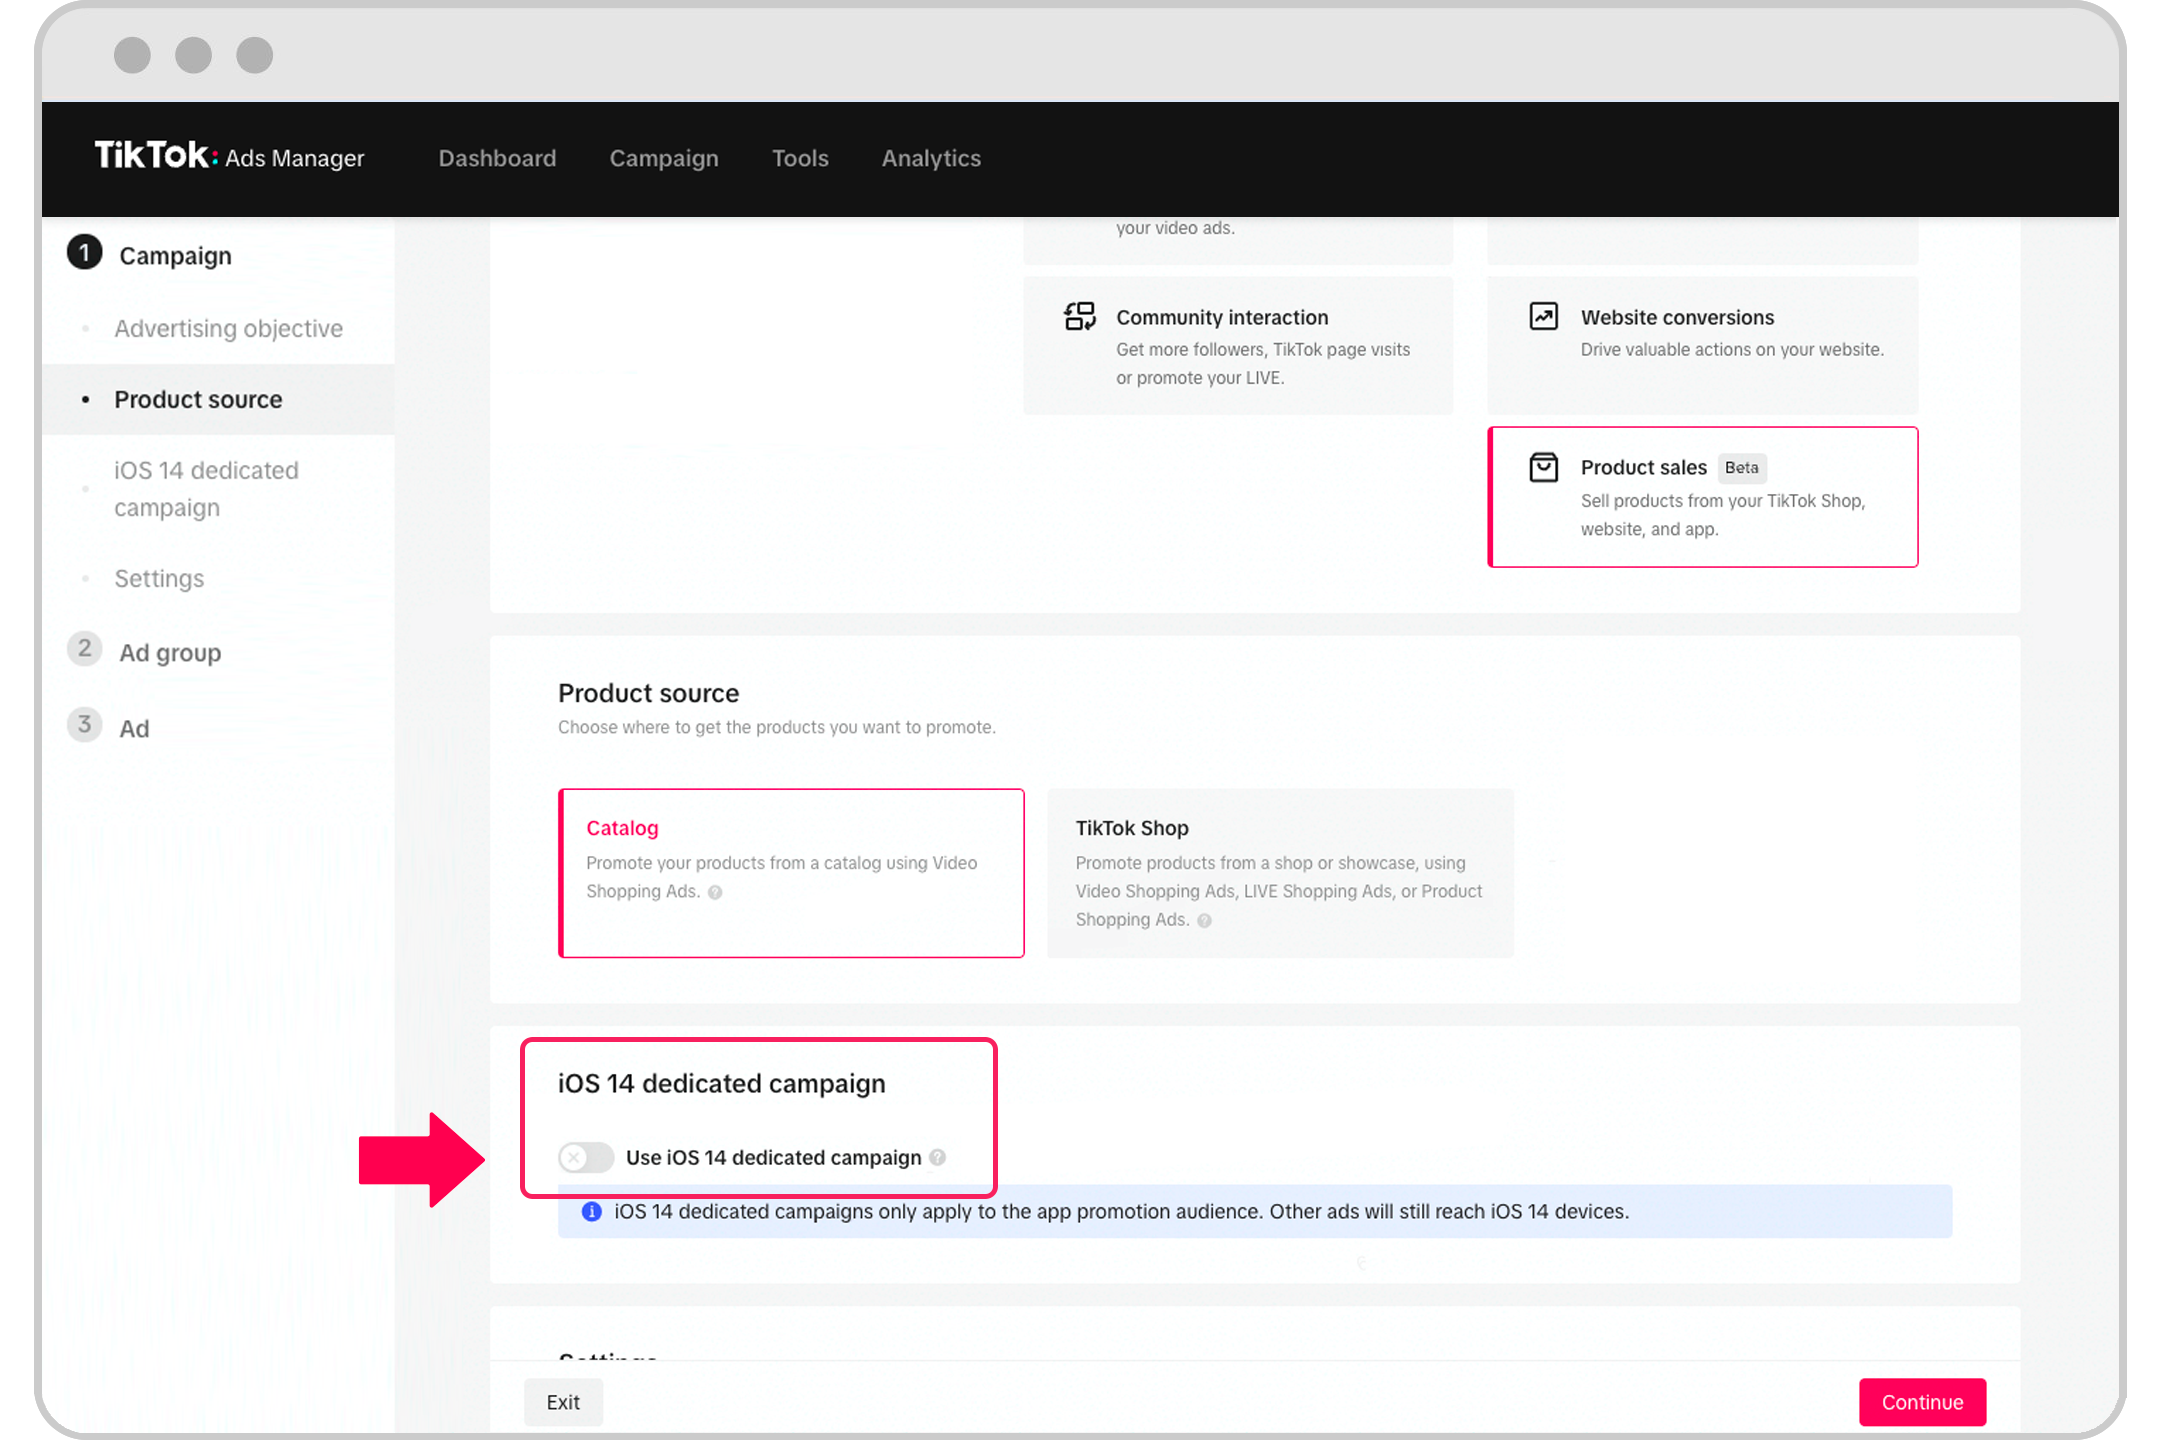Open the Dashboard menu
The width and height of the screenshot is (2160, 1440).
point(497,158)
